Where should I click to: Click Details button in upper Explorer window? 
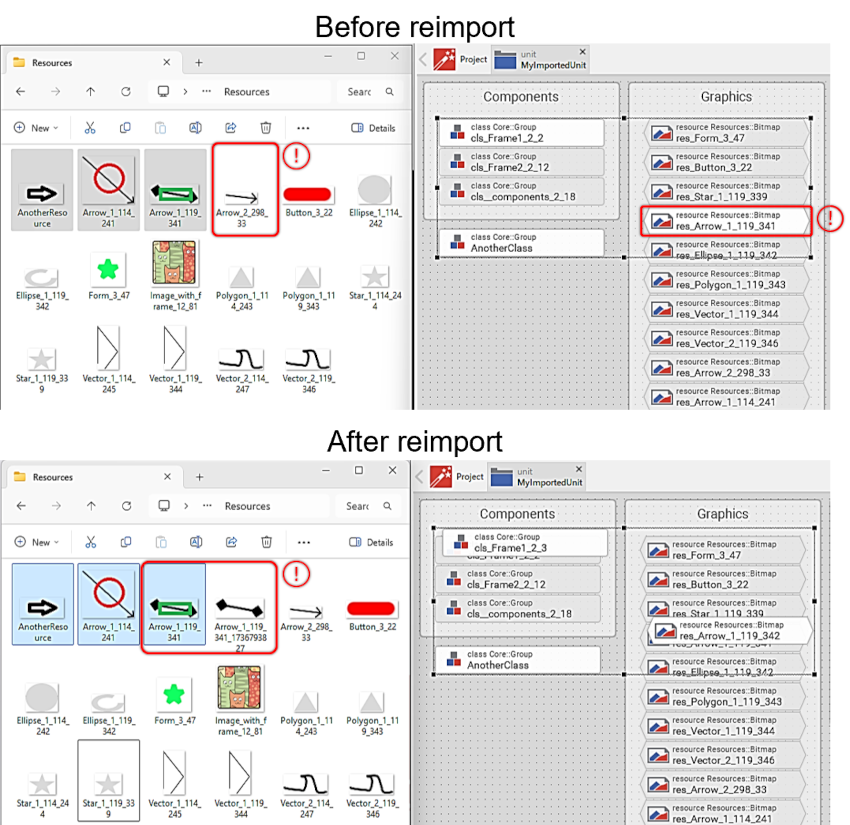pos(373,128)
